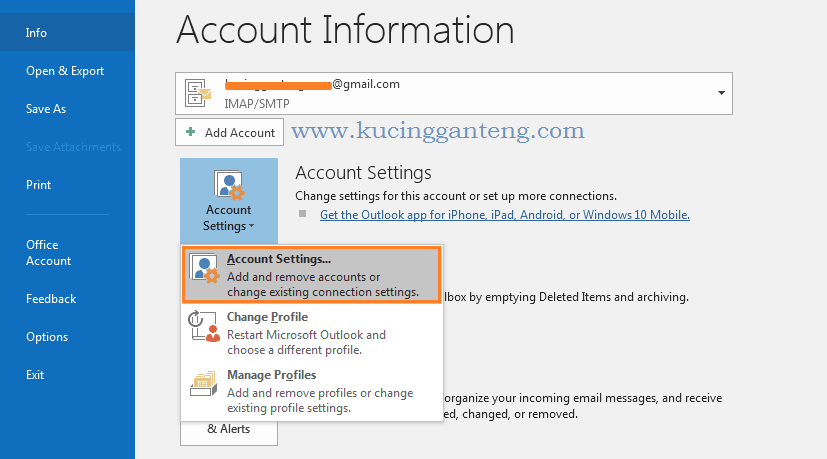The height and width of the screenshot is (459, 827).
Task: Expand the email account selector dropdown arrow
Action: click(x=721, y=93)
